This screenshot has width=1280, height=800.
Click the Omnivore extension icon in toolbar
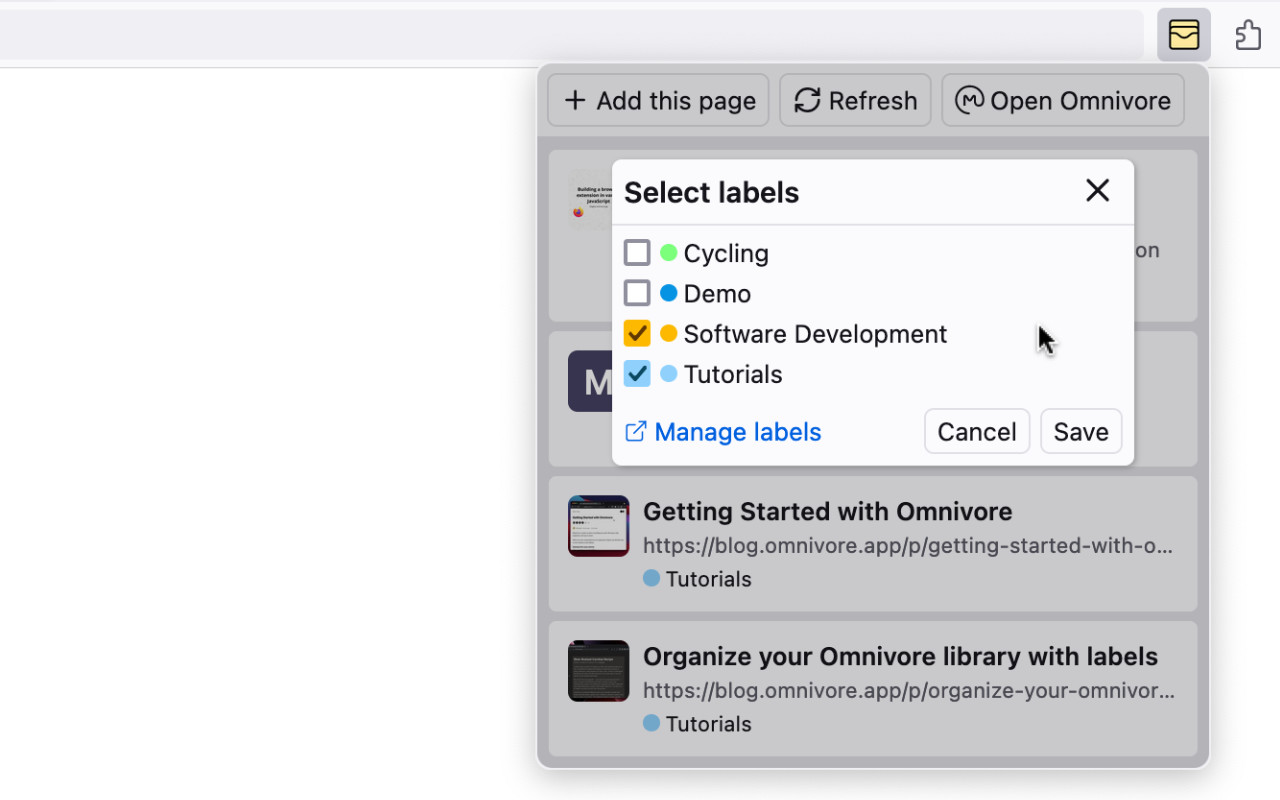(x=1184, y=35)
